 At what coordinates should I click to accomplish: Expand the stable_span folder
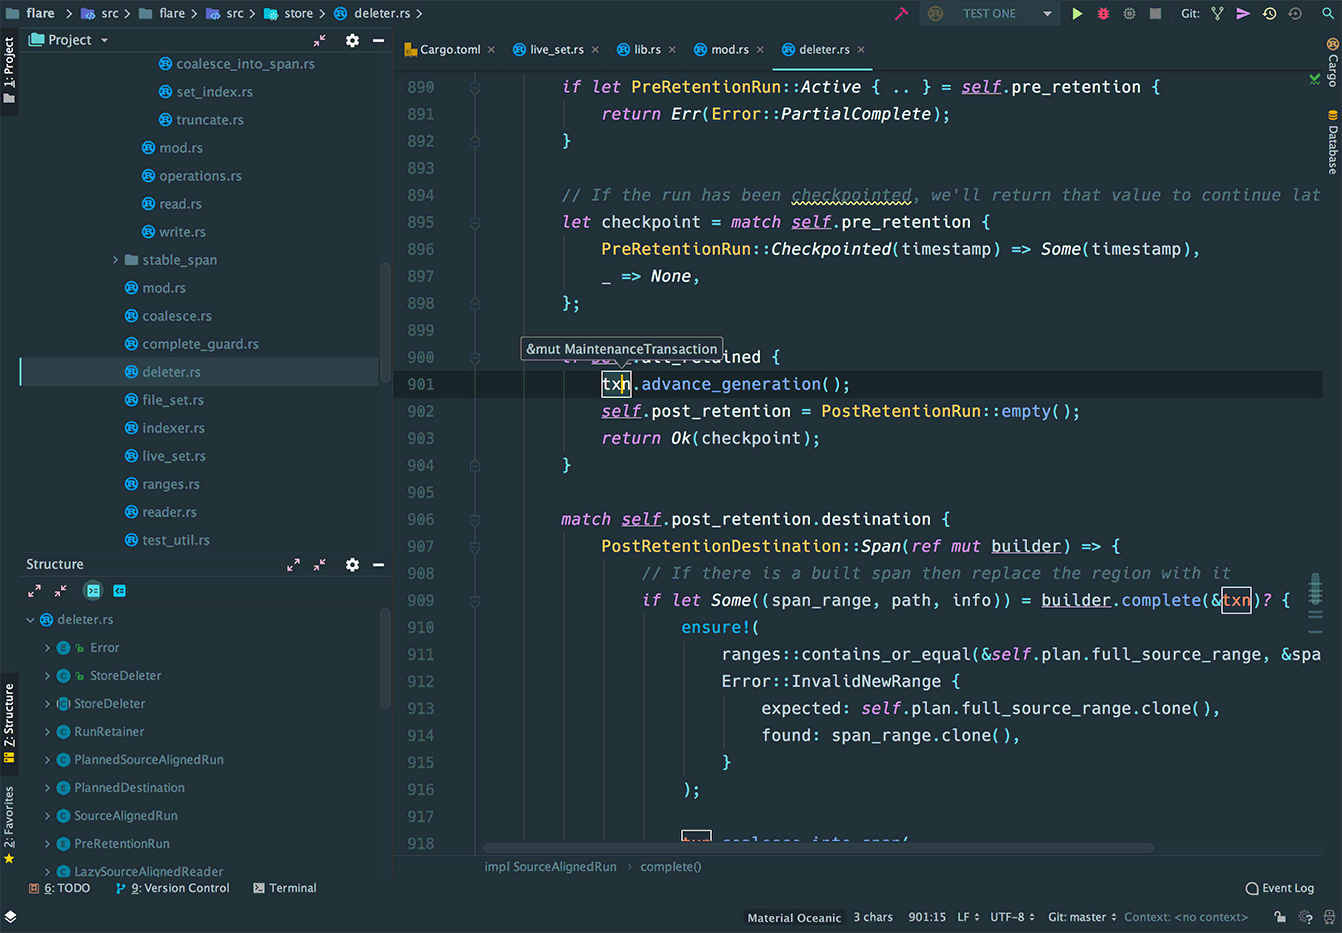pos(116,260)
